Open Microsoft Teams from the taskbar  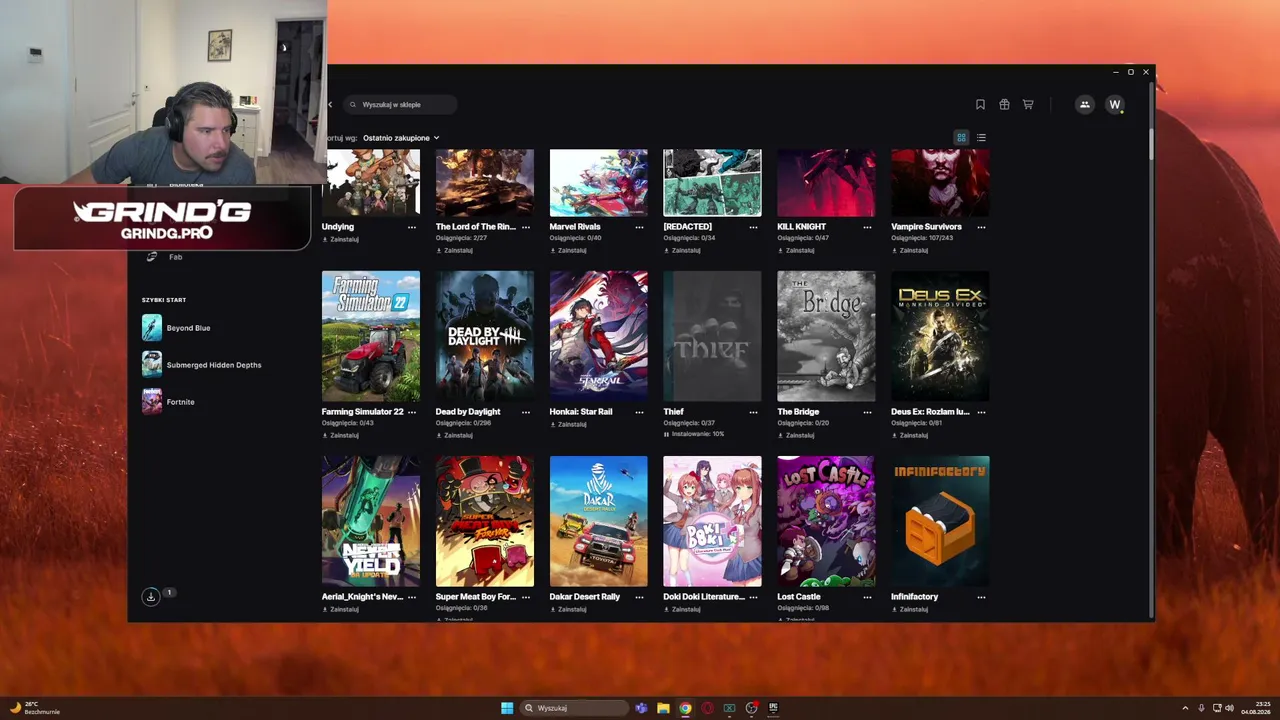pos(641,708)
